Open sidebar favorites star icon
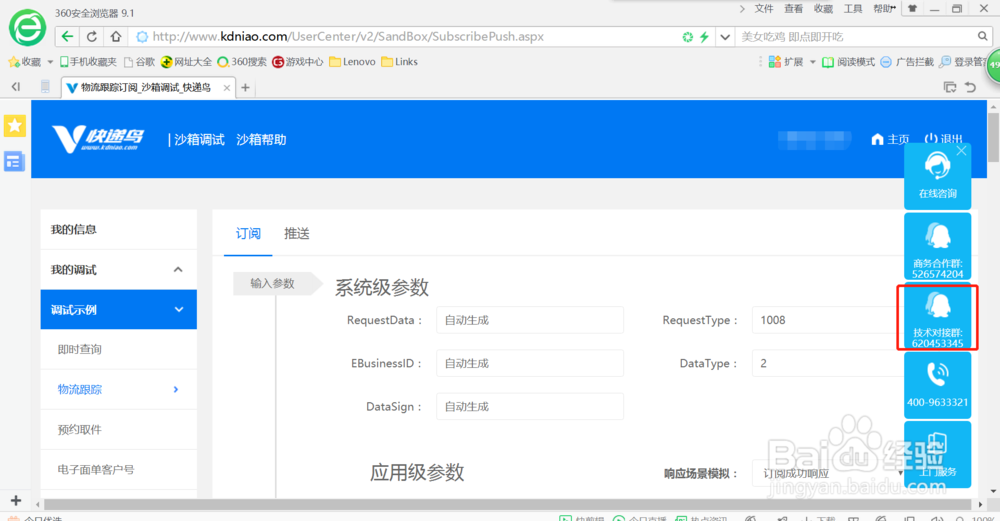This screenshot has width=1000, height=521. (x=15, y=126)
